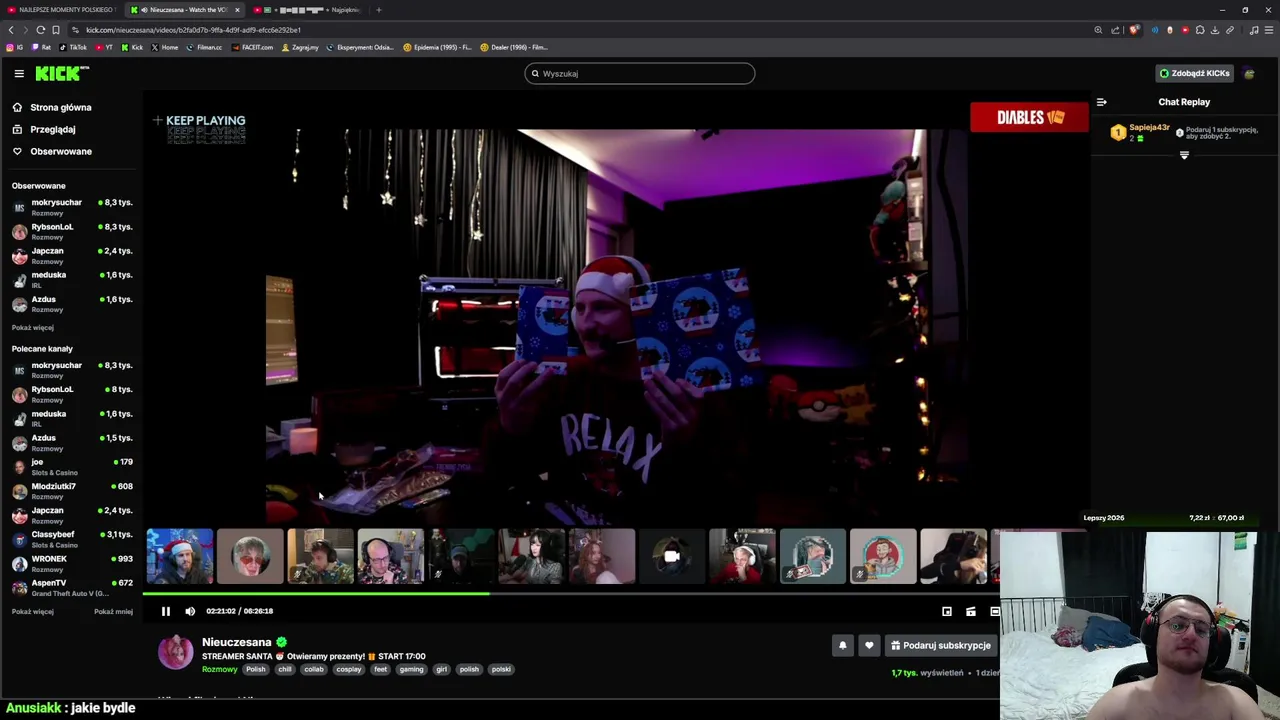Collapse recommended channels with Pokaż mniej

113,612
